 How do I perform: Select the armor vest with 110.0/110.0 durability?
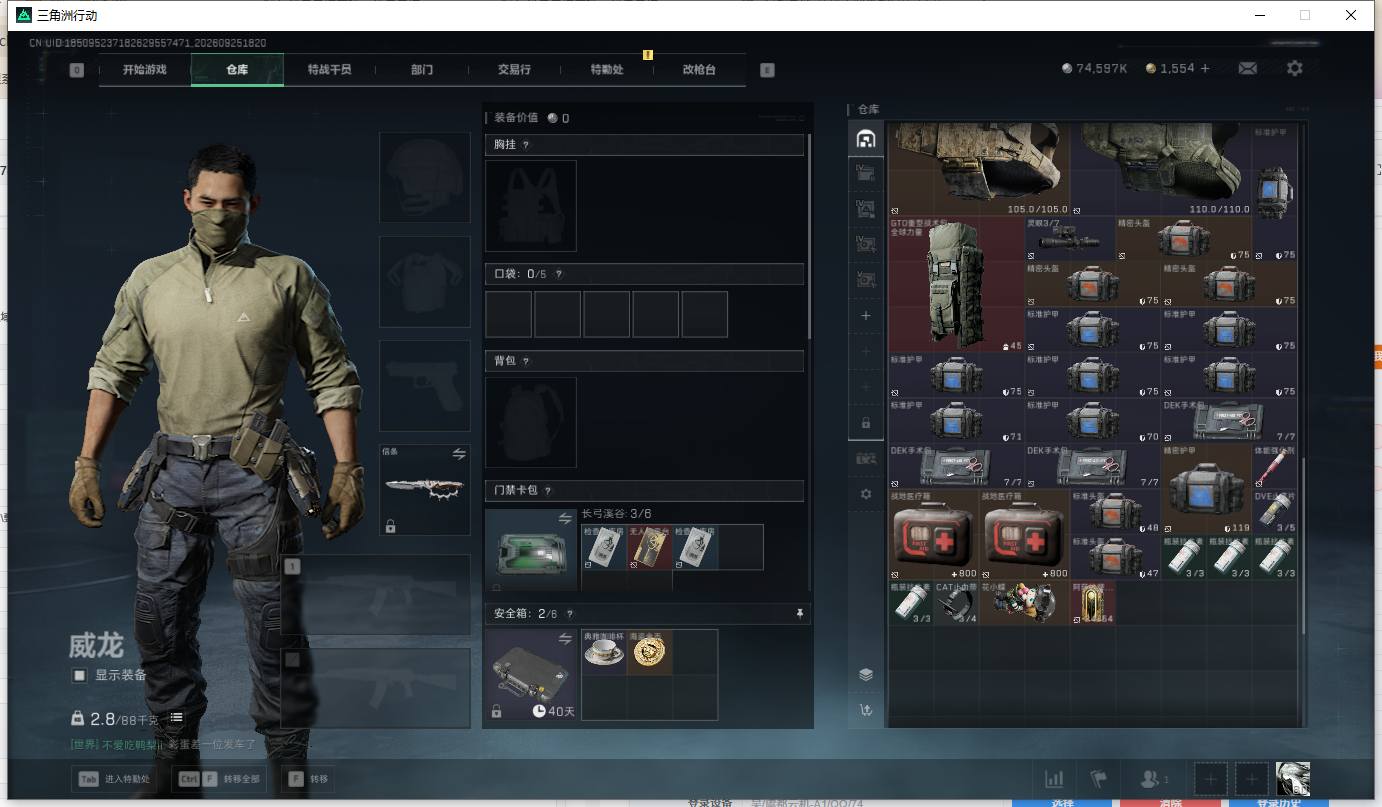[1161, 170]
